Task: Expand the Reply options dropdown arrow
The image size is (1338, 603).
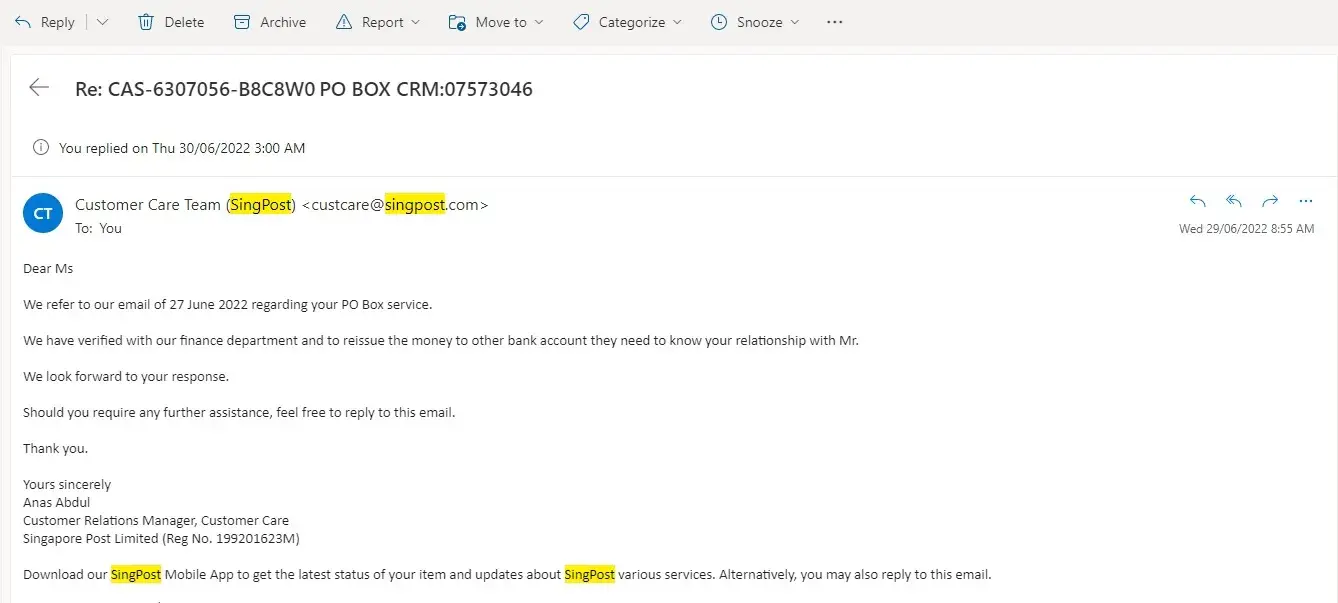Action: click(x=102, y=22)
